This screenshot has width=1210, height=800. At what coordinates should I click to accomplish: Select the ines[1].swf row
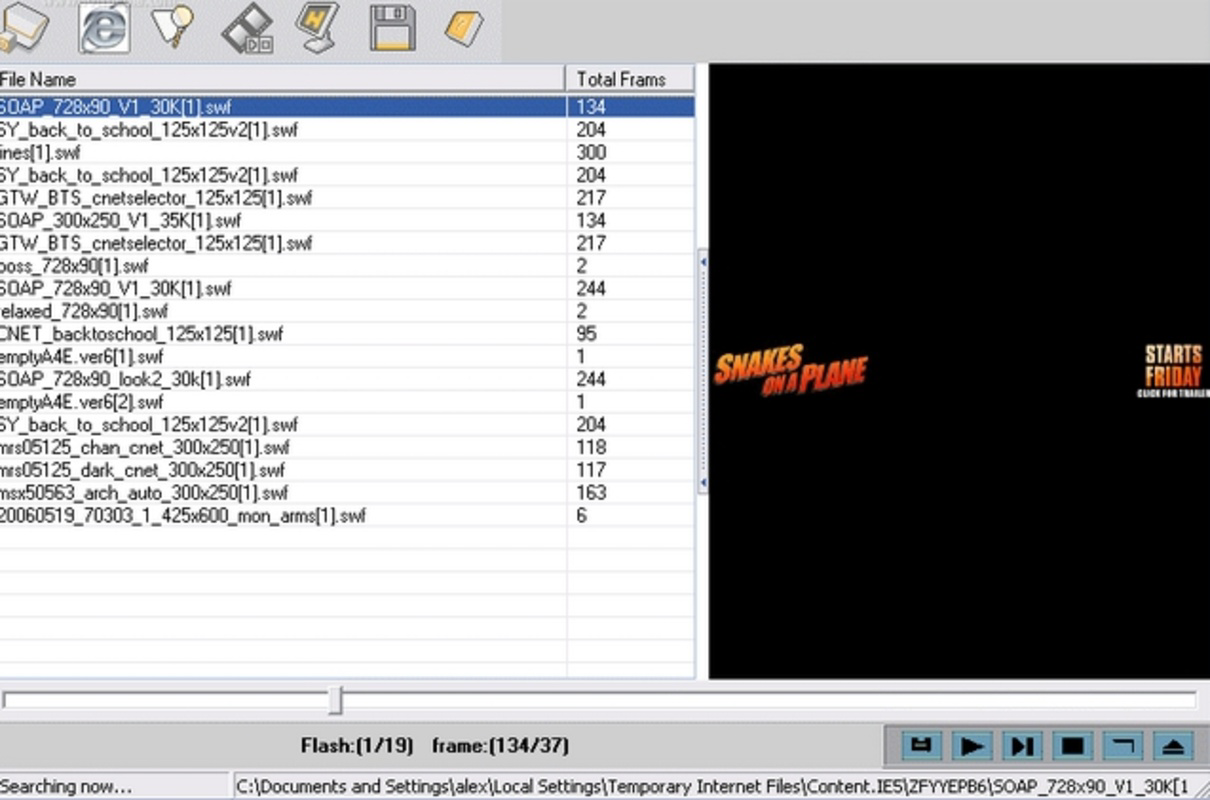[347, 152]
